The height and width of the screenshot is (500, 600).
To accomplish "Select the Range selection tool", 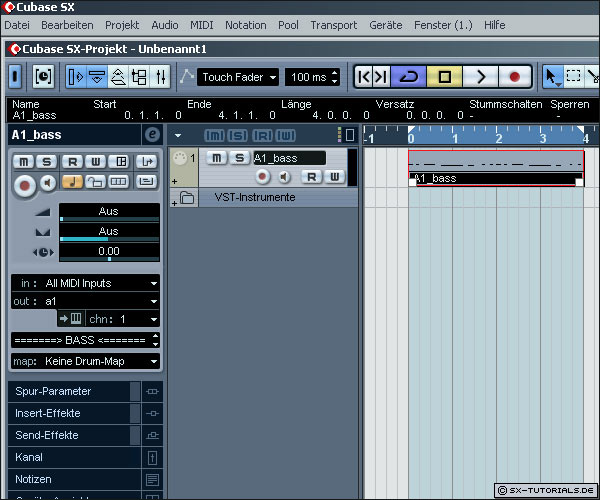I will tap(573, 77).
